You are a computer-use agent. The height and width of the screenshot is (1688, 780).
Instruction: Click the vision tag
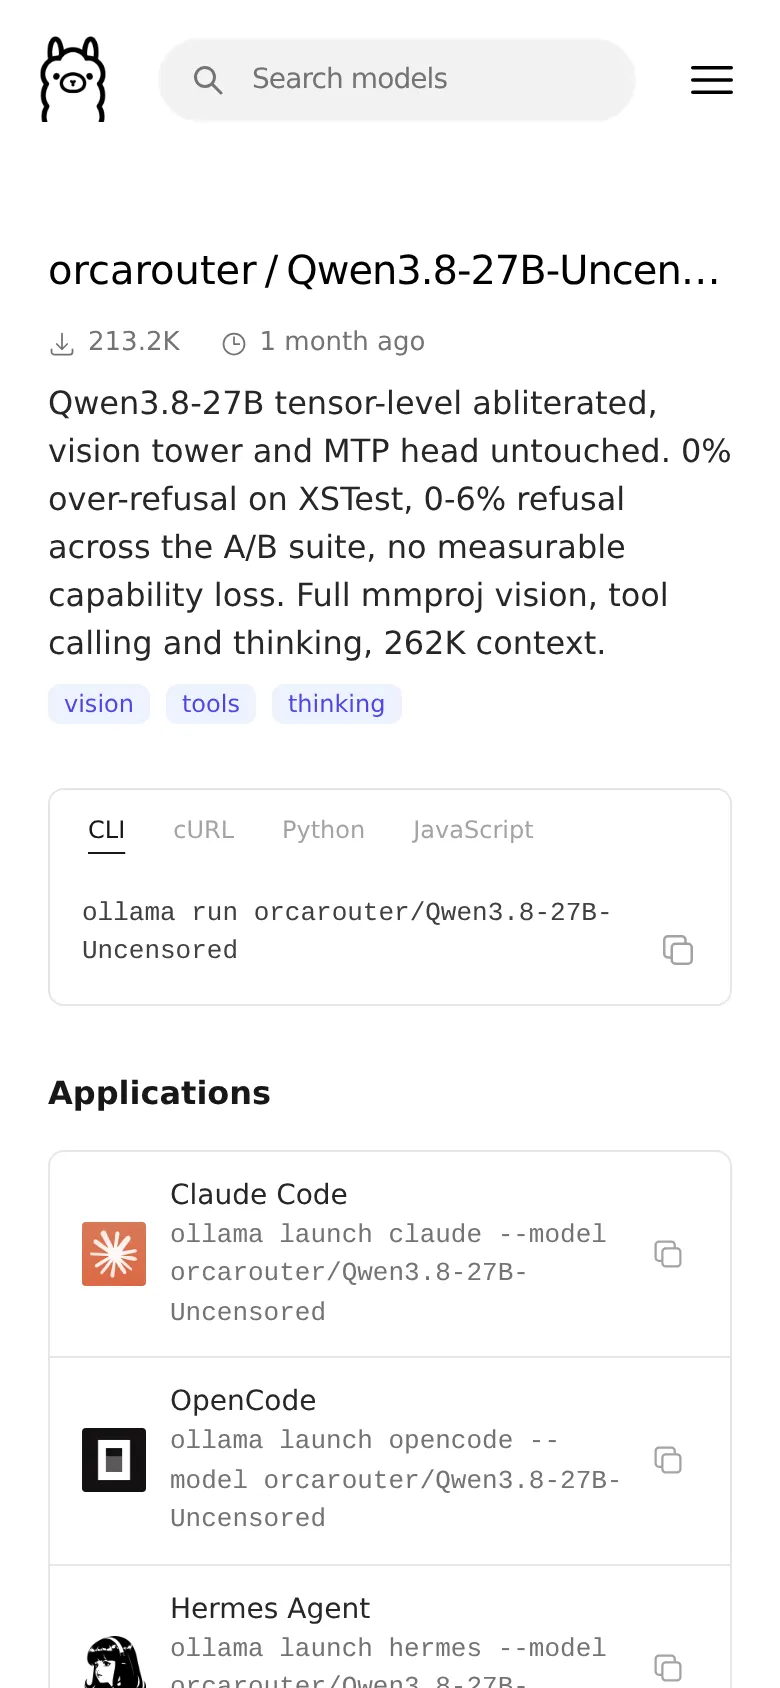pos(99,704)
